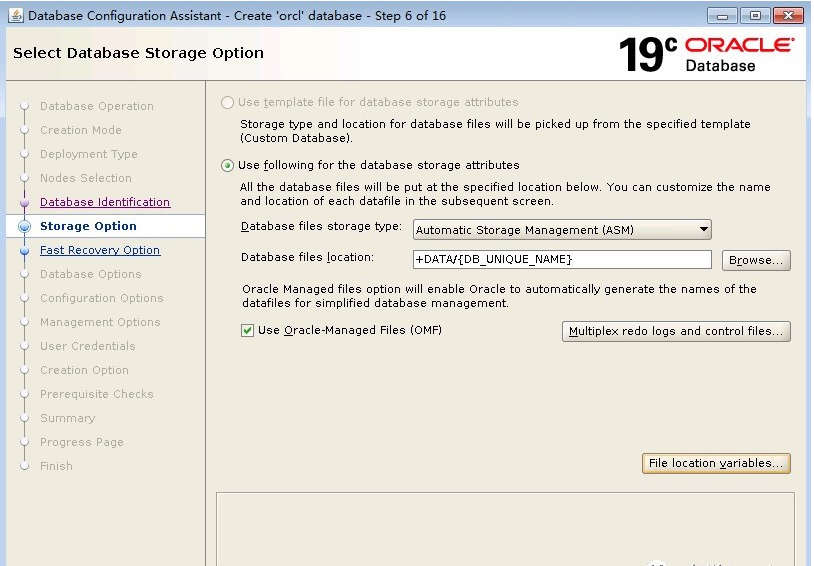Click the Fast Recovery Option step bullet
This screenshot has width=814, height=566.
coord(24,250)
